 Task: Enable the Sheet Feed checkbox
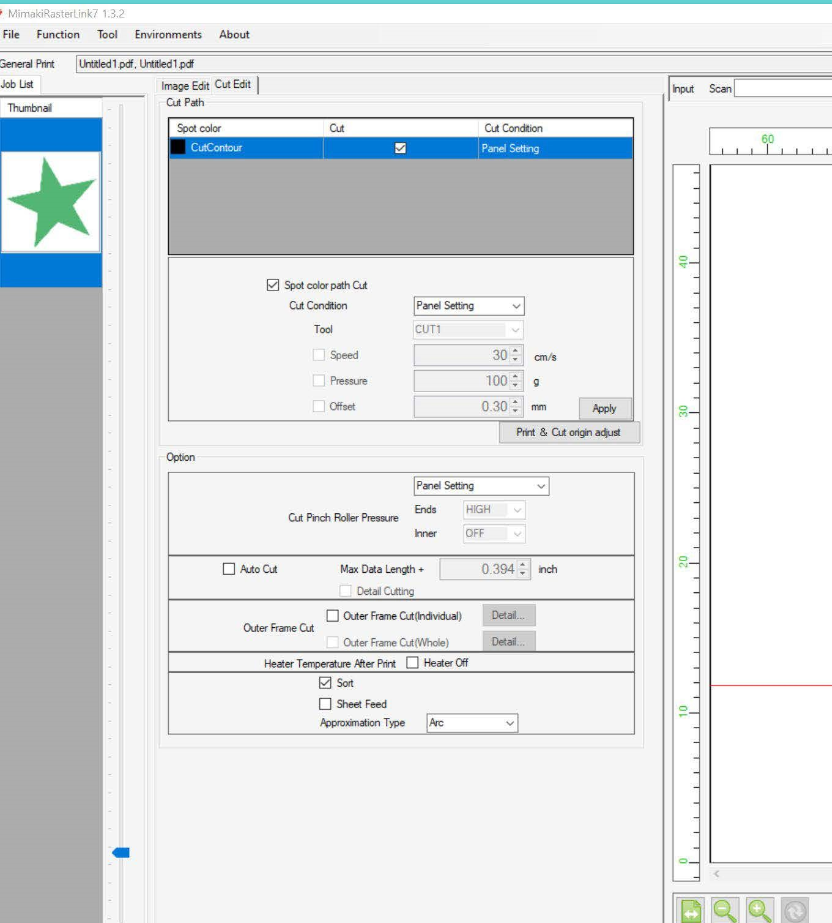point(325,703)
